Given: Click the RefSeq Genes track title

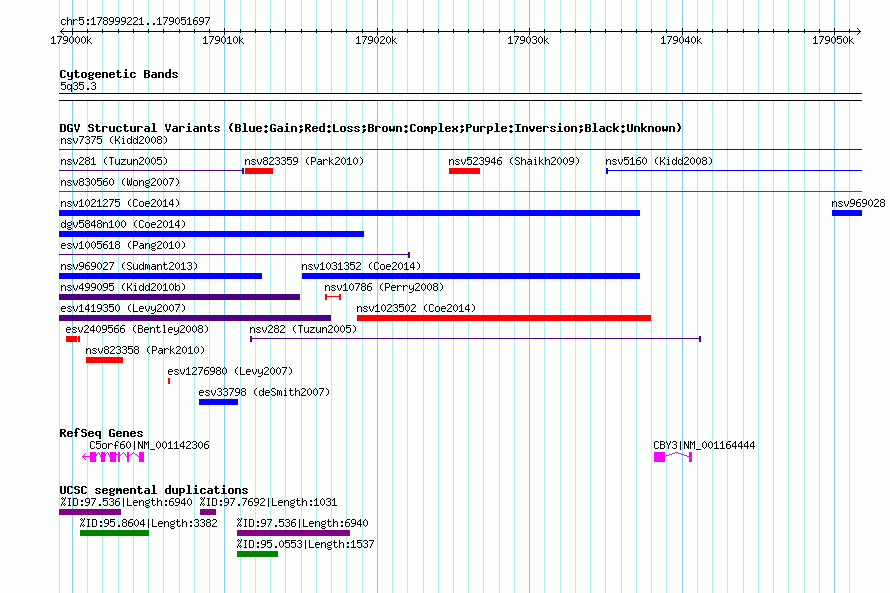Looking at the screenshot, I should coord(101,433).
